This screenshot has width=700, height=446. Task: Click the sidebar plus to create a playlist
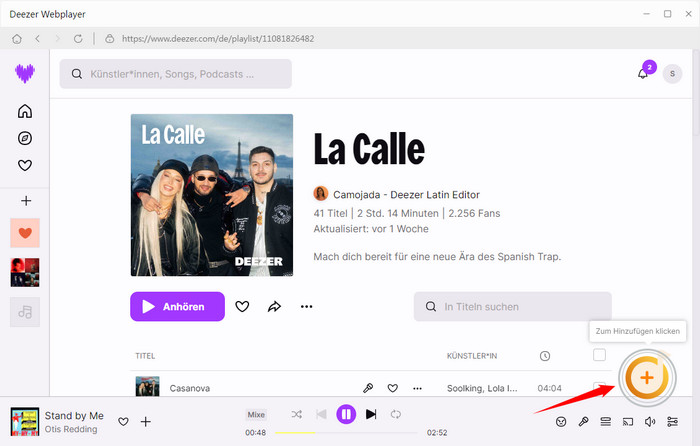point(26,200)
